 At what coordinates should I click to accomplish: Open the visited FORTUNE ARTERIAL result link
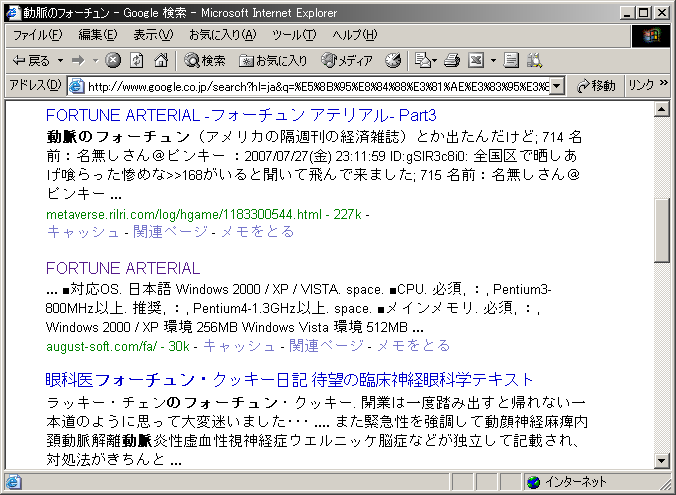(123, 268)
